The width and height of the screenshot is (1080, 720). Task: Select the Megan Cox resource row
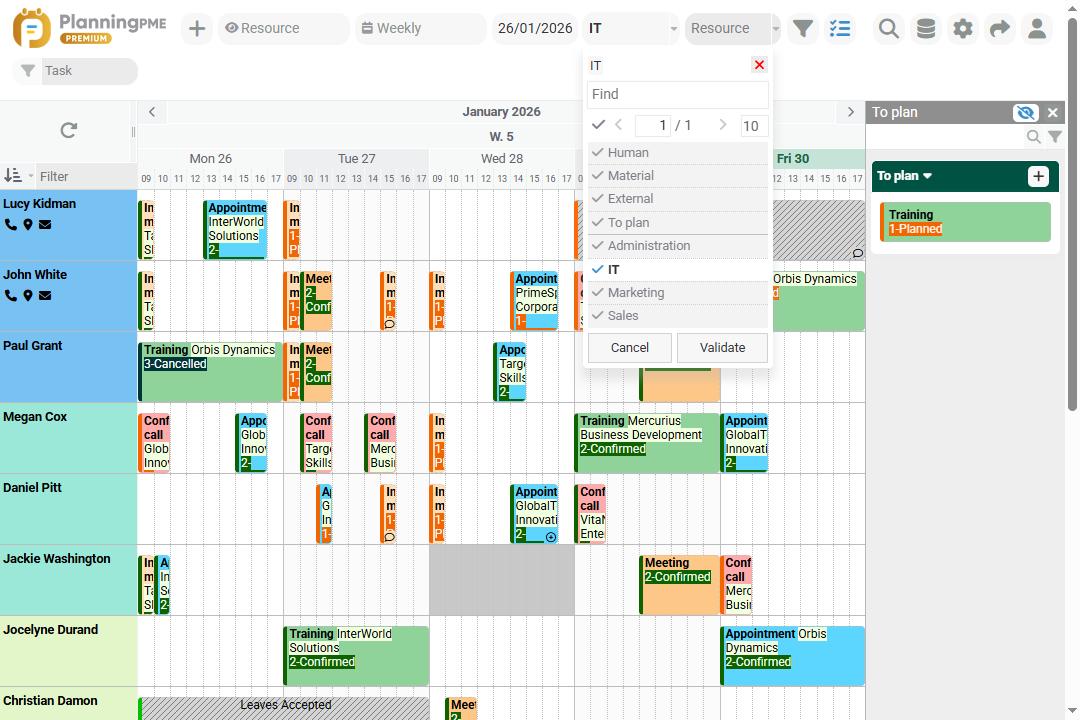68,438
